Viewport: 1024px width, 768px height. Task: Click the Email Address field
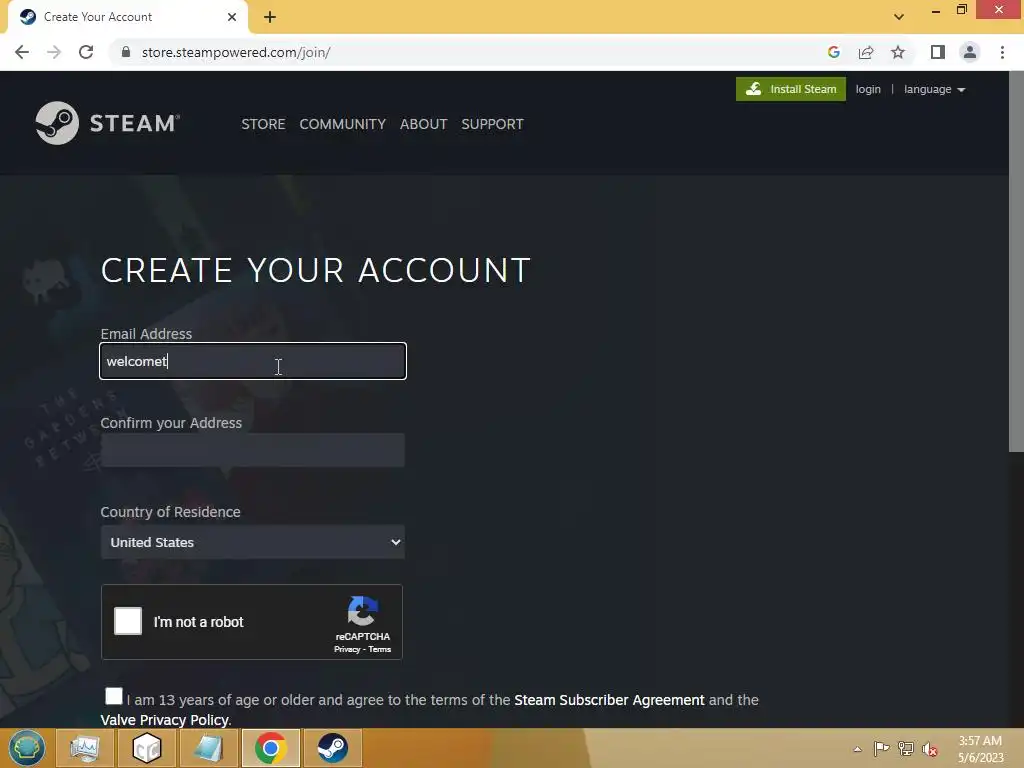tap(253, 361)
